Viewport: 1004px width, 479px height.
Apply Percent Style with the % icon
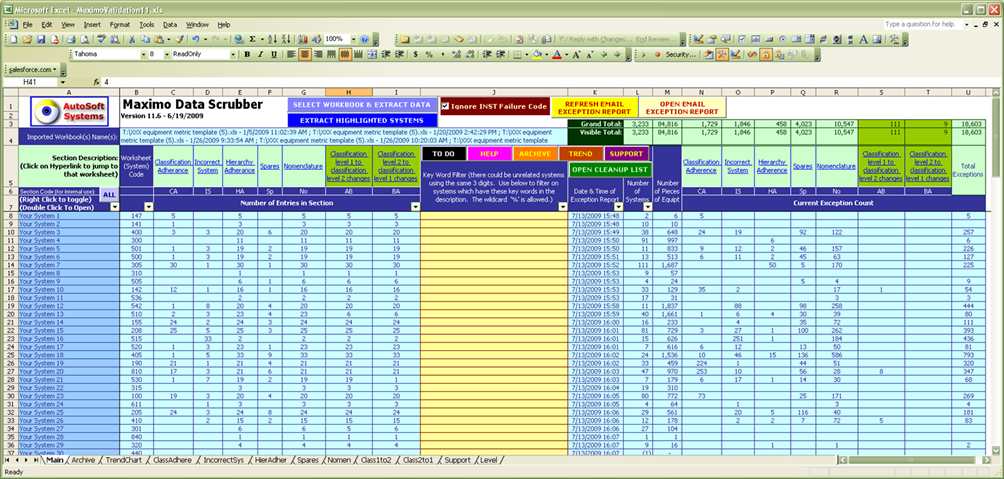pyautogui.click(x=429, y=54)
